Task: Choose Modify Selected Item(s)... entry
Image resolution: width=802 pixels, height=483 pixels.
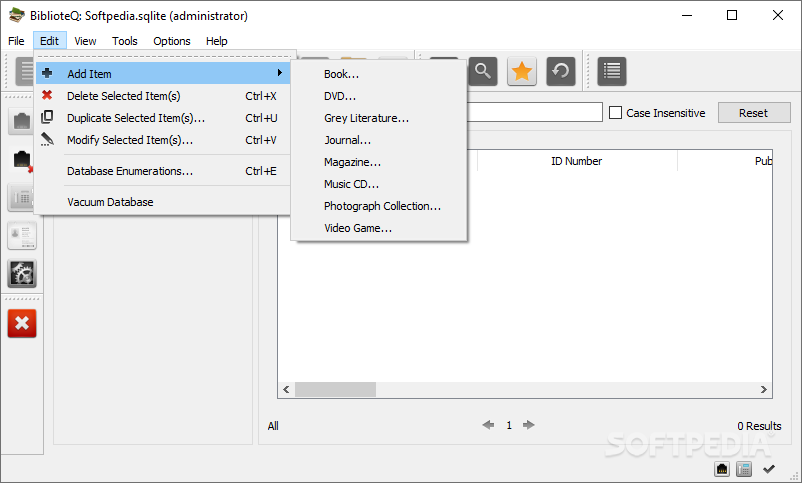Action: coord(163,140)
